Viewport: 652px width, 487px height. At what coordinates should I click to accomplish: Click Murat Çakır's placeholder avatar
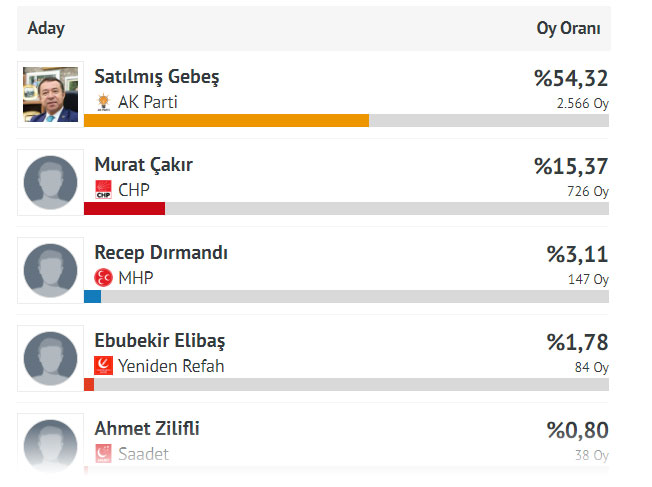pos(50,183)
